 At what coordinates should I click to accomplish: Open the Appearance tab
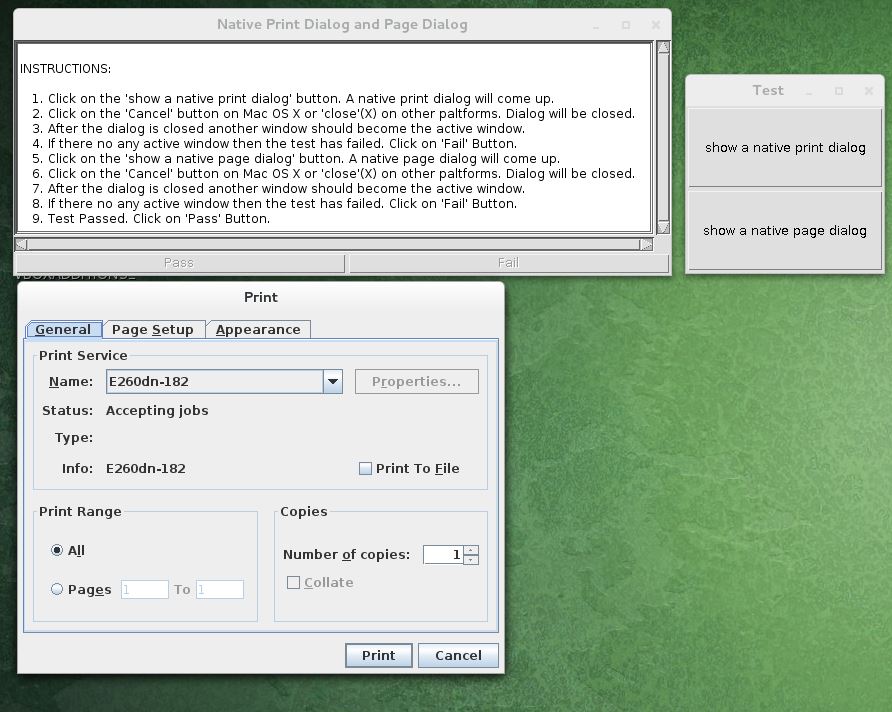coord(258,330)
